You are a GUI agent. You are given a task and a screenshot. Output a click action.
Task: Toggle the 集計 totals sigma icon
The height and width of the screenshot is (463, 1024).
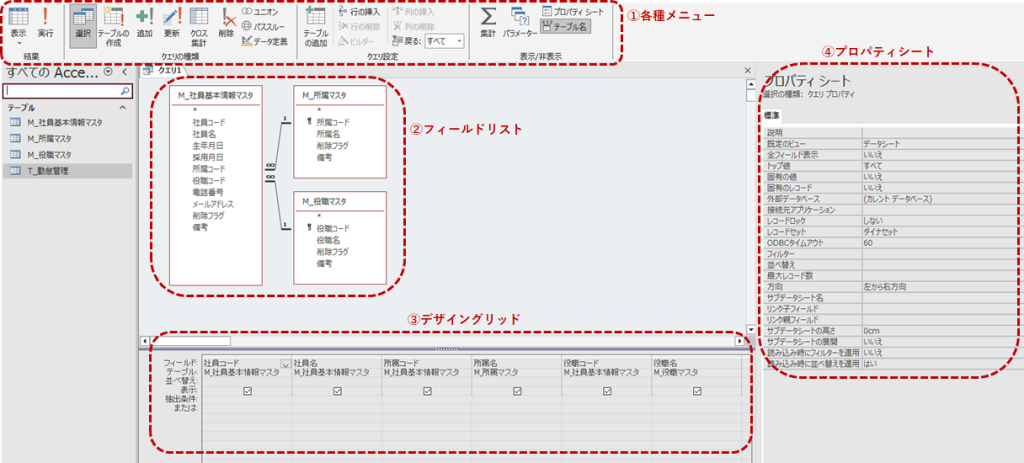(488, 22)
